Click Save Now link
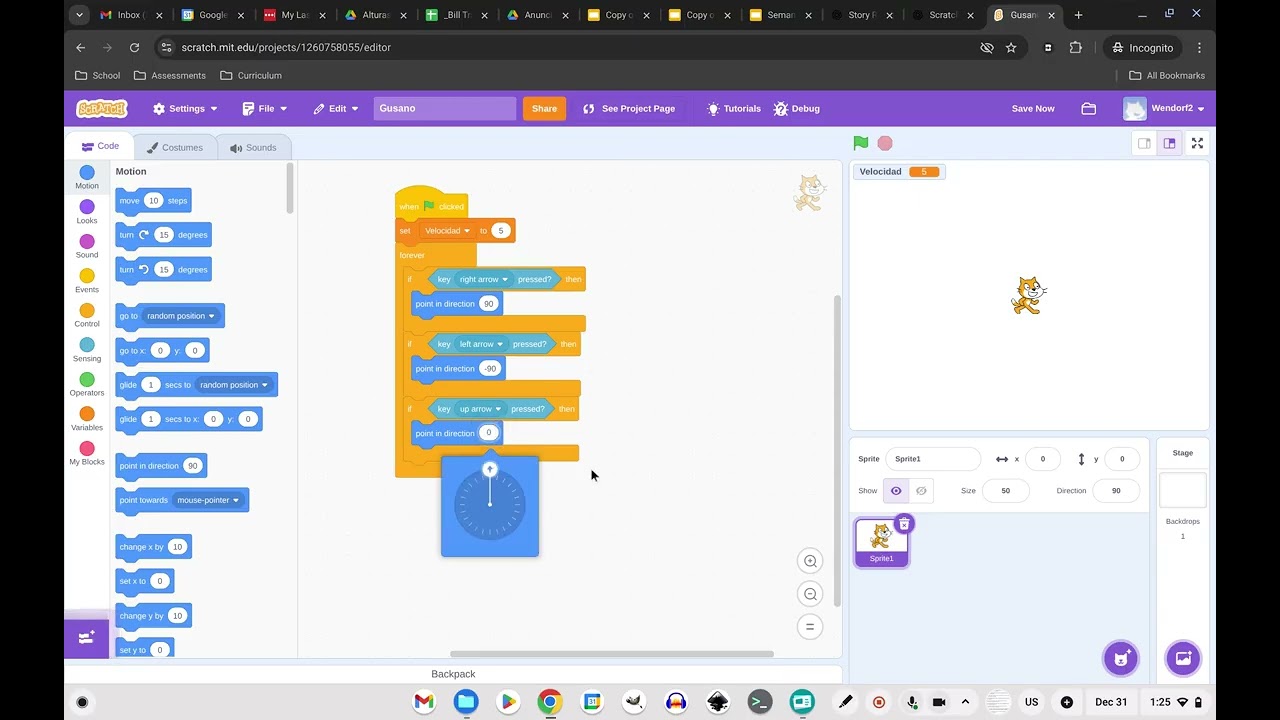Viewport: 1280px width, 720px height. click(x=1033, y=108)
